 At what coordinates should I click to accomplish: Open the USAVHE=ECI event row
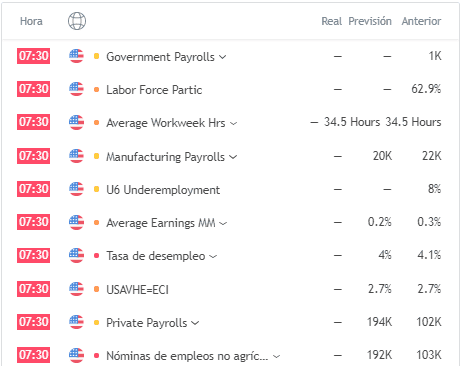[x=137, y=290]
